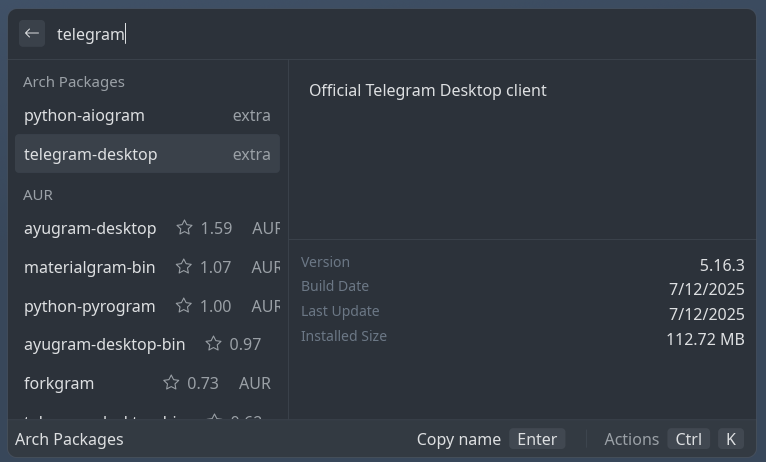Click the telegram search input field

tap(401, 34)
